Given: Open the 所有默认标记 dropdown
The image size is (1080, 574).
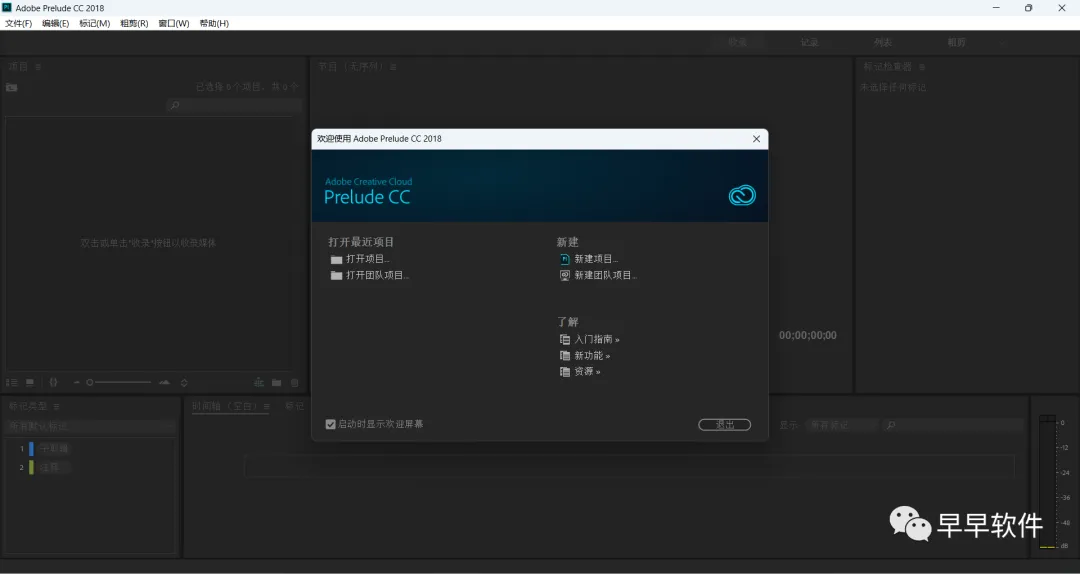Looking at the screenshot, I should (x=90, y=427).
